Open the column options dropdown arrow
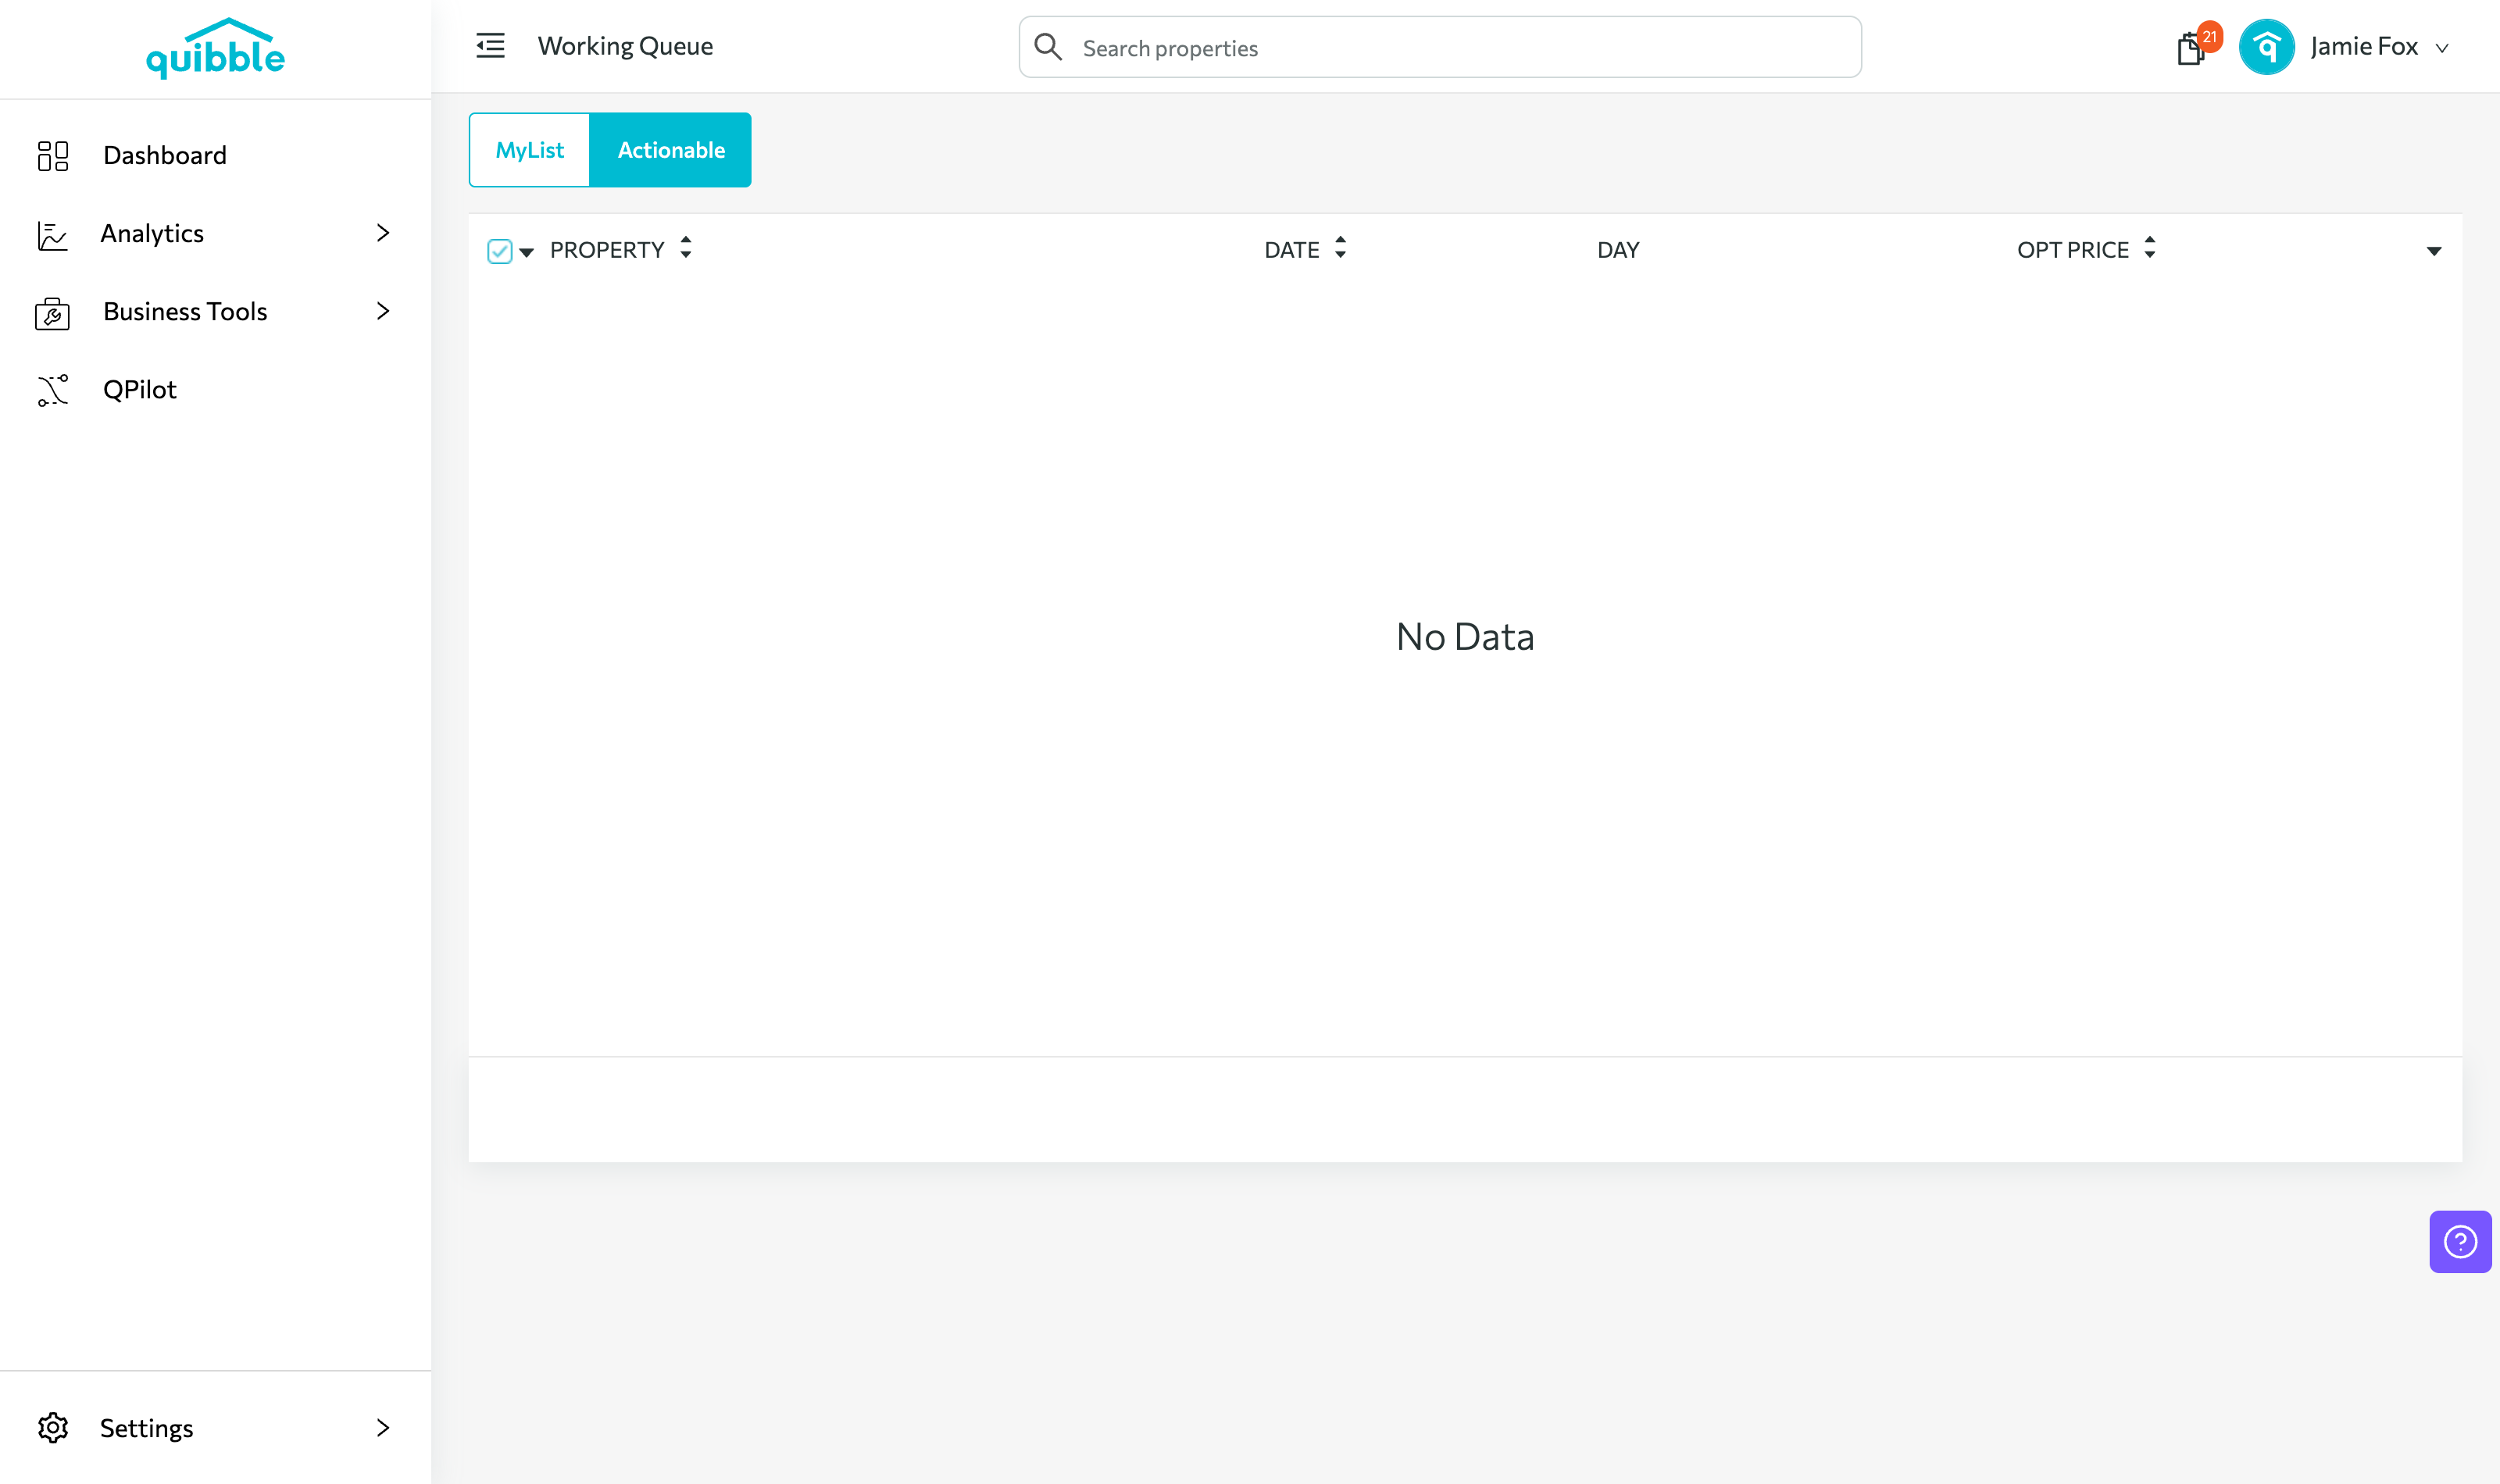Image resolution: width=2500 pixels, height=1484 pixels. [2433, 251]
